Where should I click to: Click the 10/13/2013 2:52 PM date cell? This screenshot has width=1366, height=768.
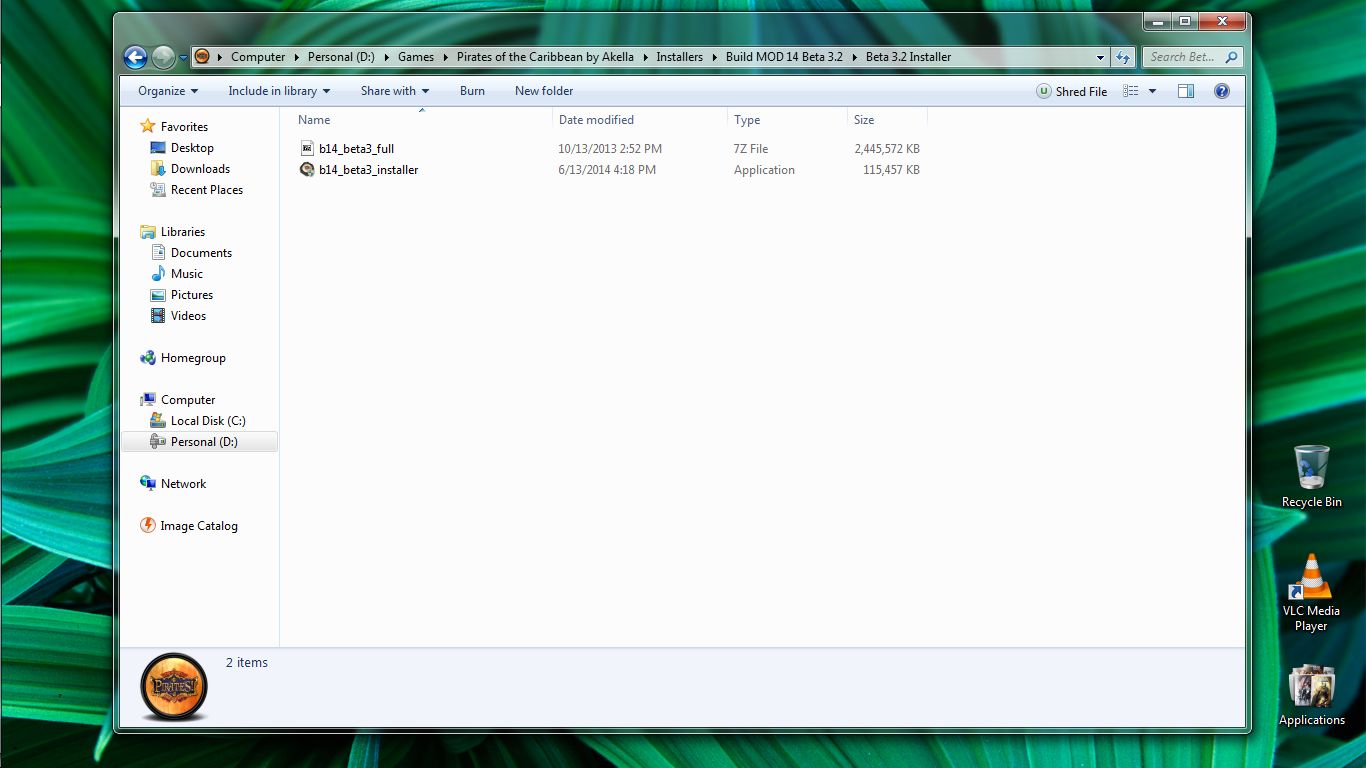click(610, 149)
